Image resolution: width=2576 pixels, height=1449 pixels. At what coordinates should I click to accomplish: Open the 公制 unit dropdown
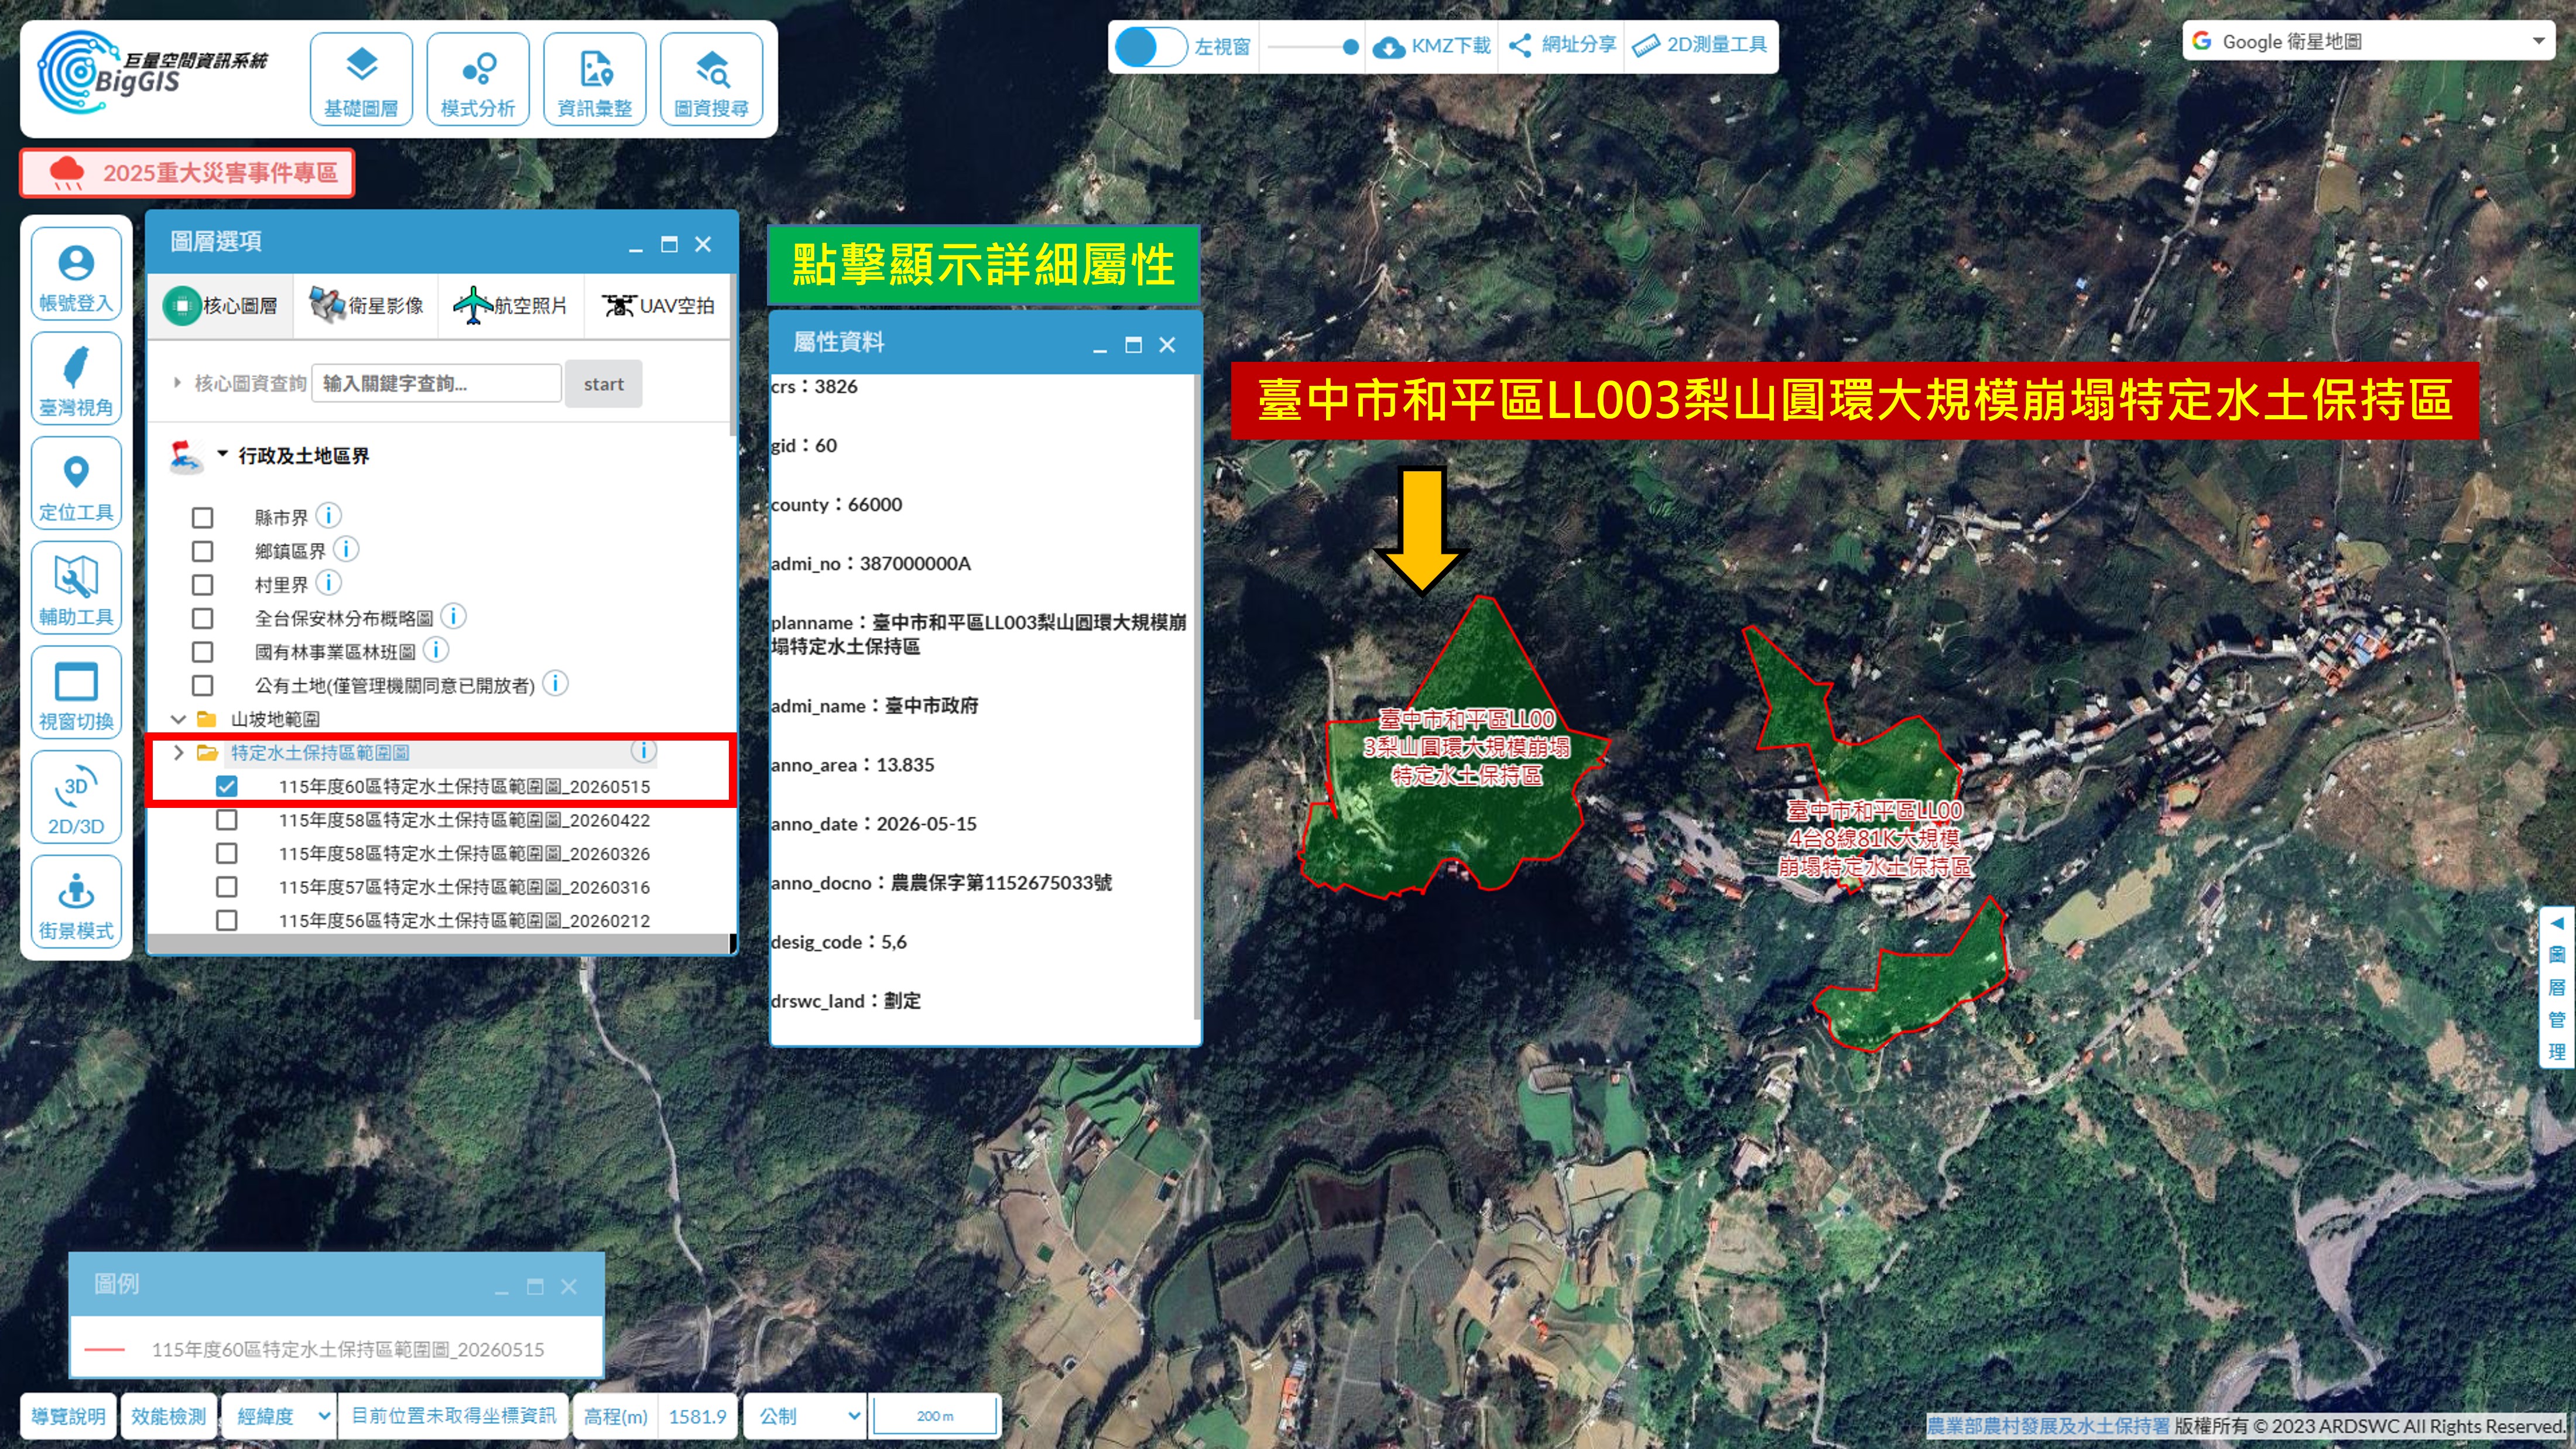pos(805,1416)
